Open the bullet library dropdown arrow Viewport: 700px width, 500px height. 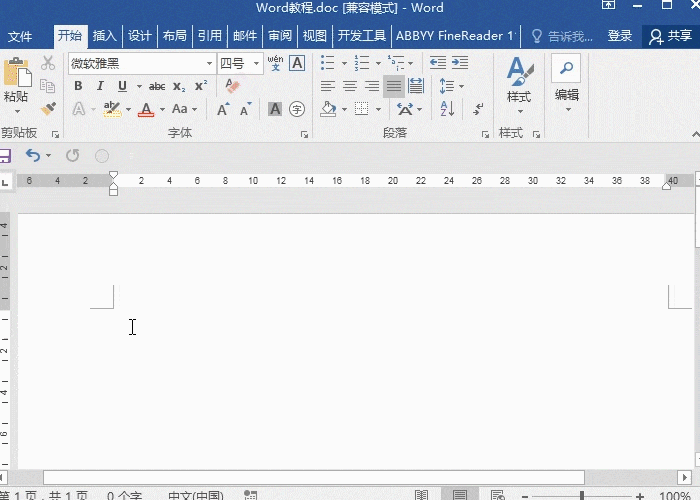tap(344, 63)
